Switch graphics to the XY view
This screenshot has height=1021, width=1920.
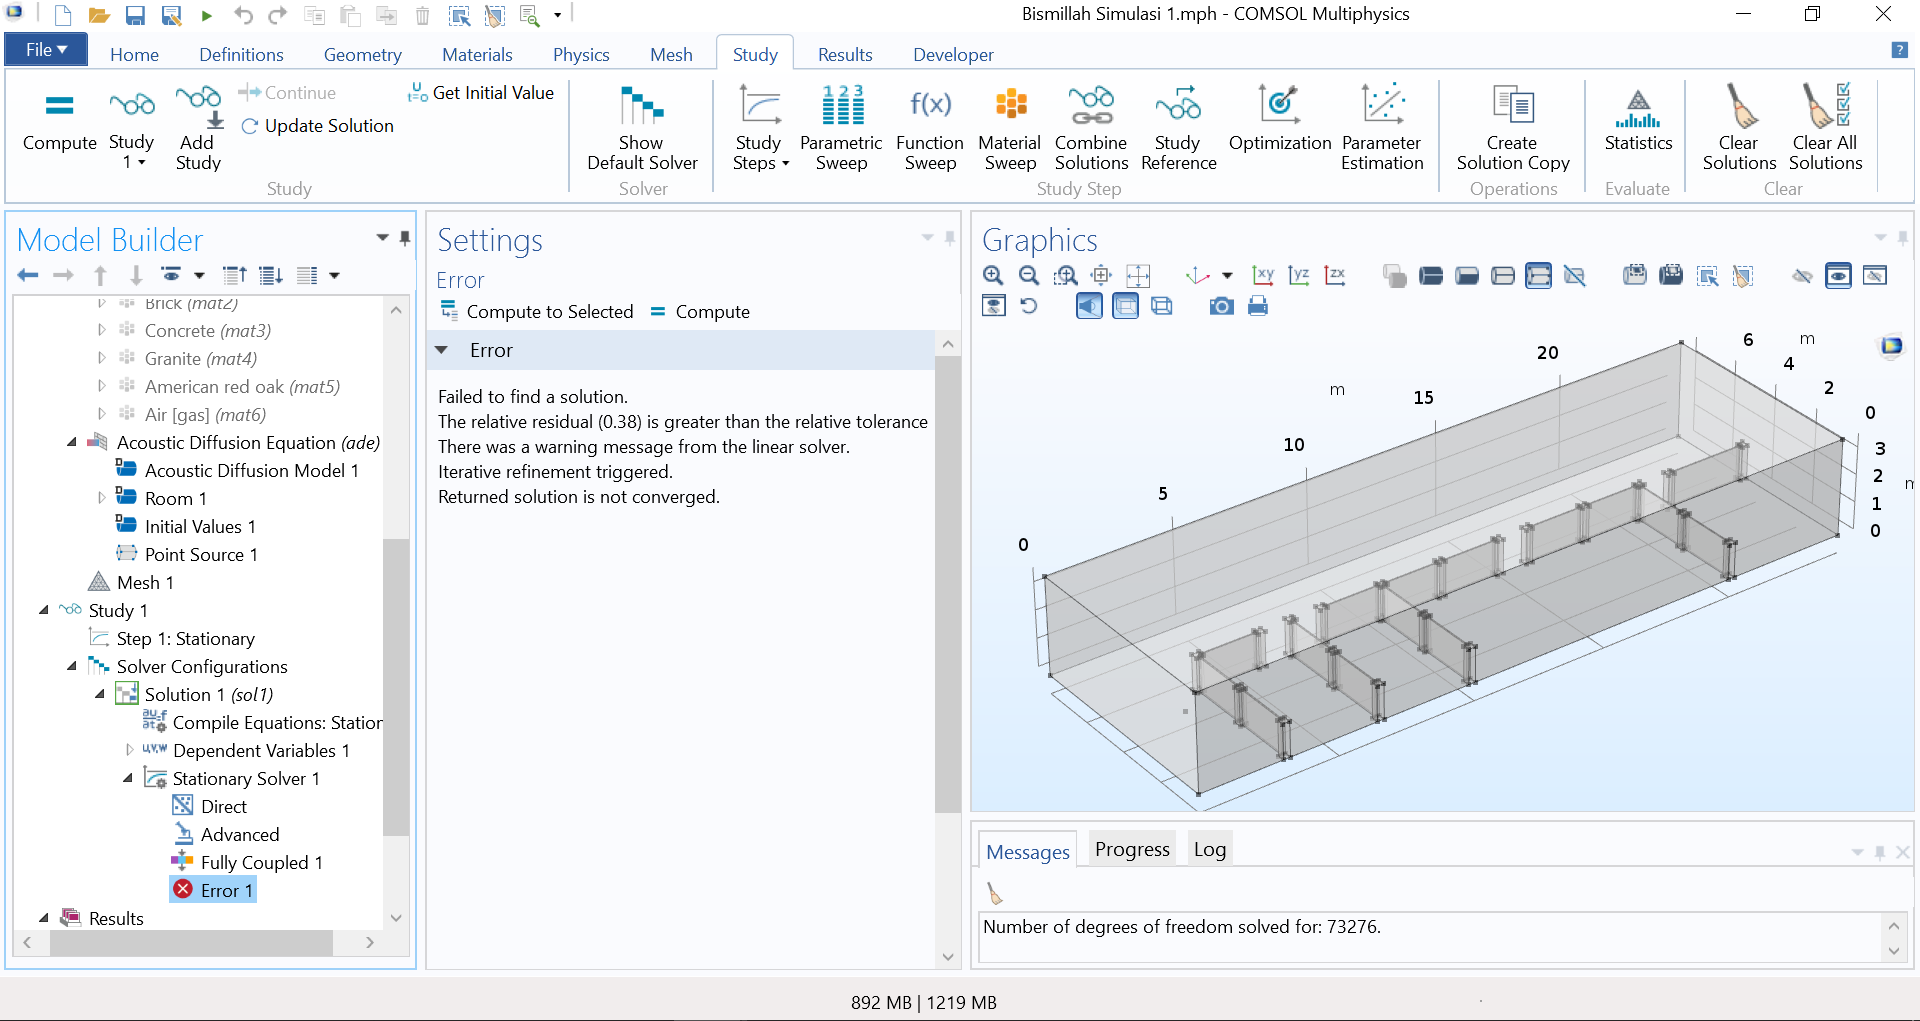pos(1263,276)
